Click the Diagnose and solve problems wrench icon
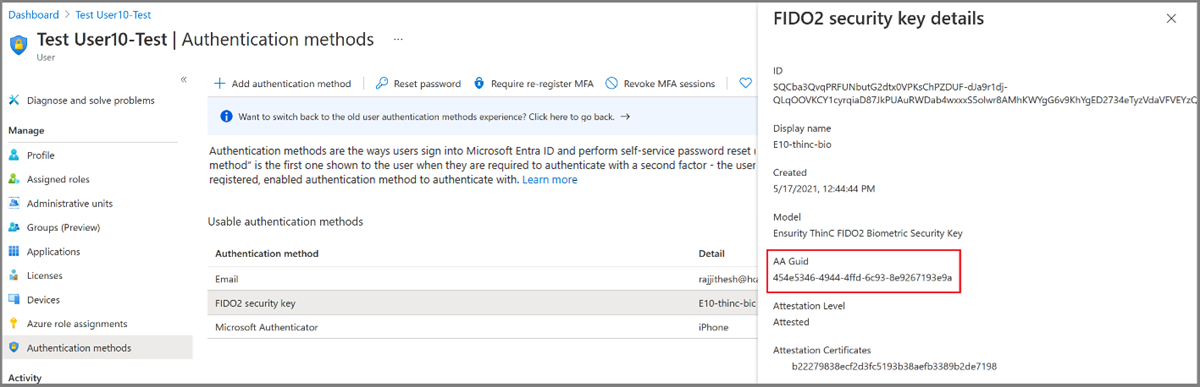The width and height of the screenshot is (1200, 387). (x=14, y=100)
